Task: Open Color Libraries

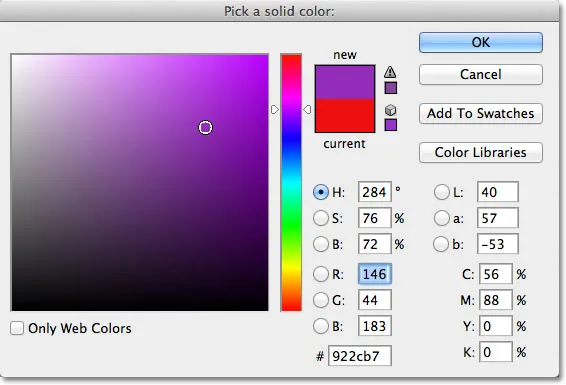Action: pos(481,152)
